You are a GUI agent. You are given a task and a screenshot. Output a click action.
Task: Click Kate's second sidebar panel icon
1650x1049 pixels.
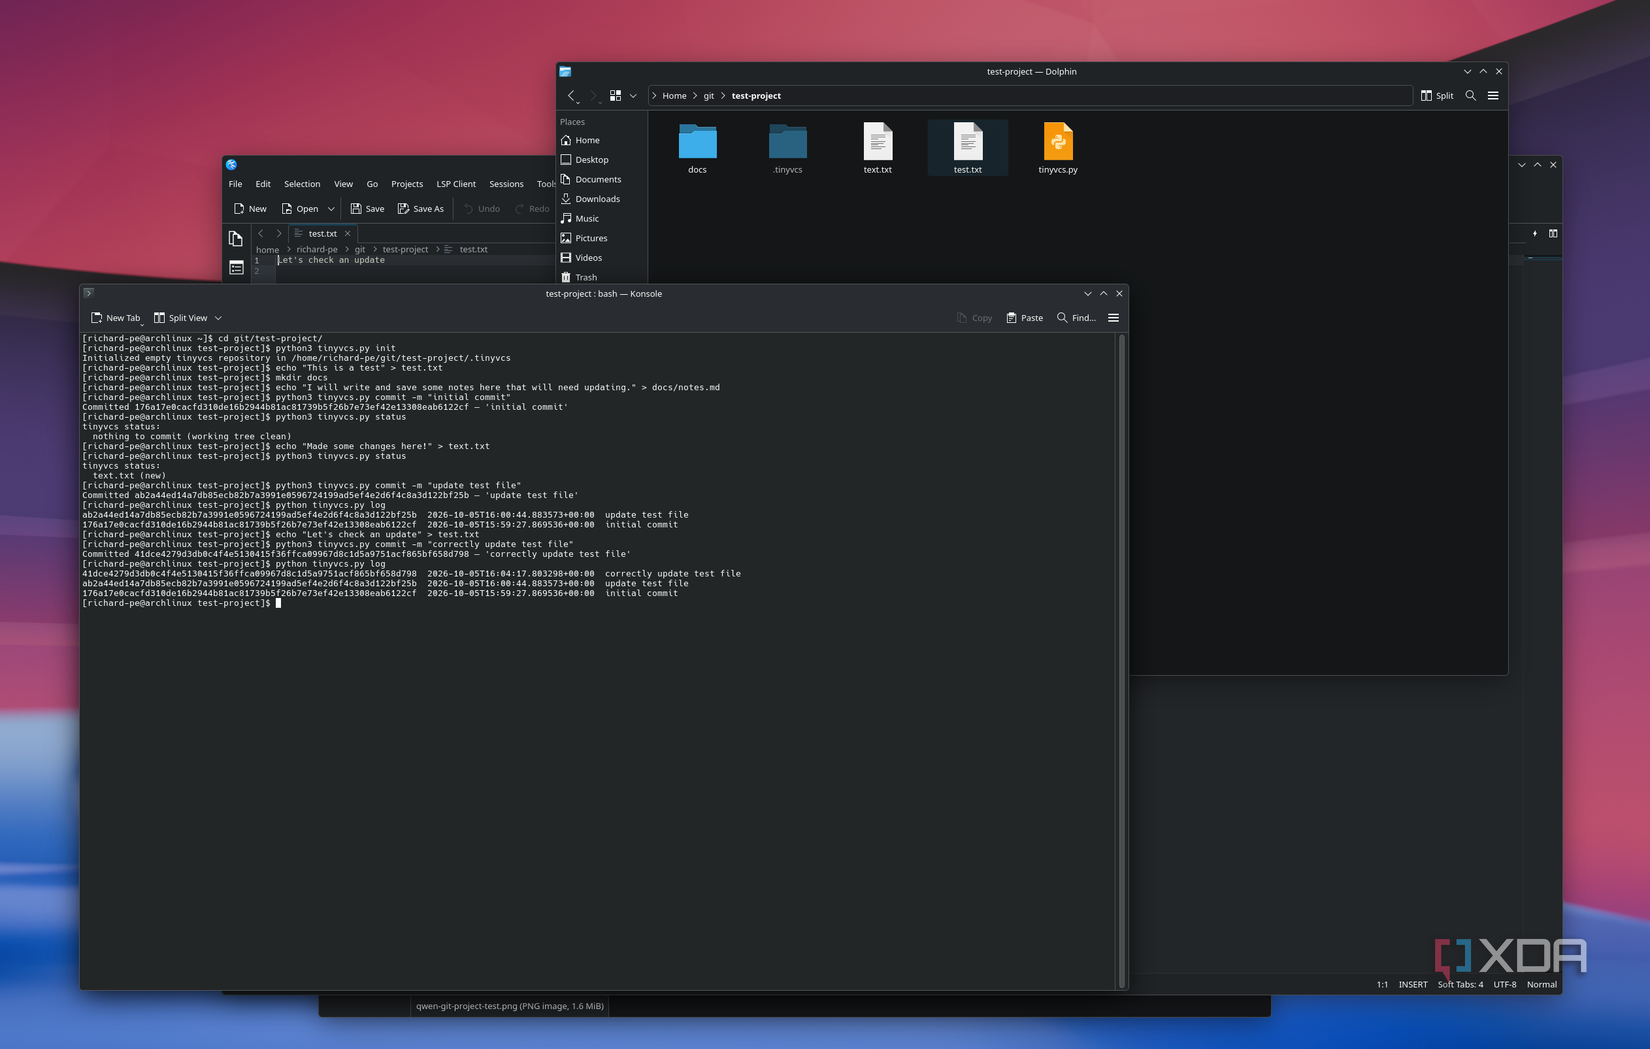tap(236, 268)
